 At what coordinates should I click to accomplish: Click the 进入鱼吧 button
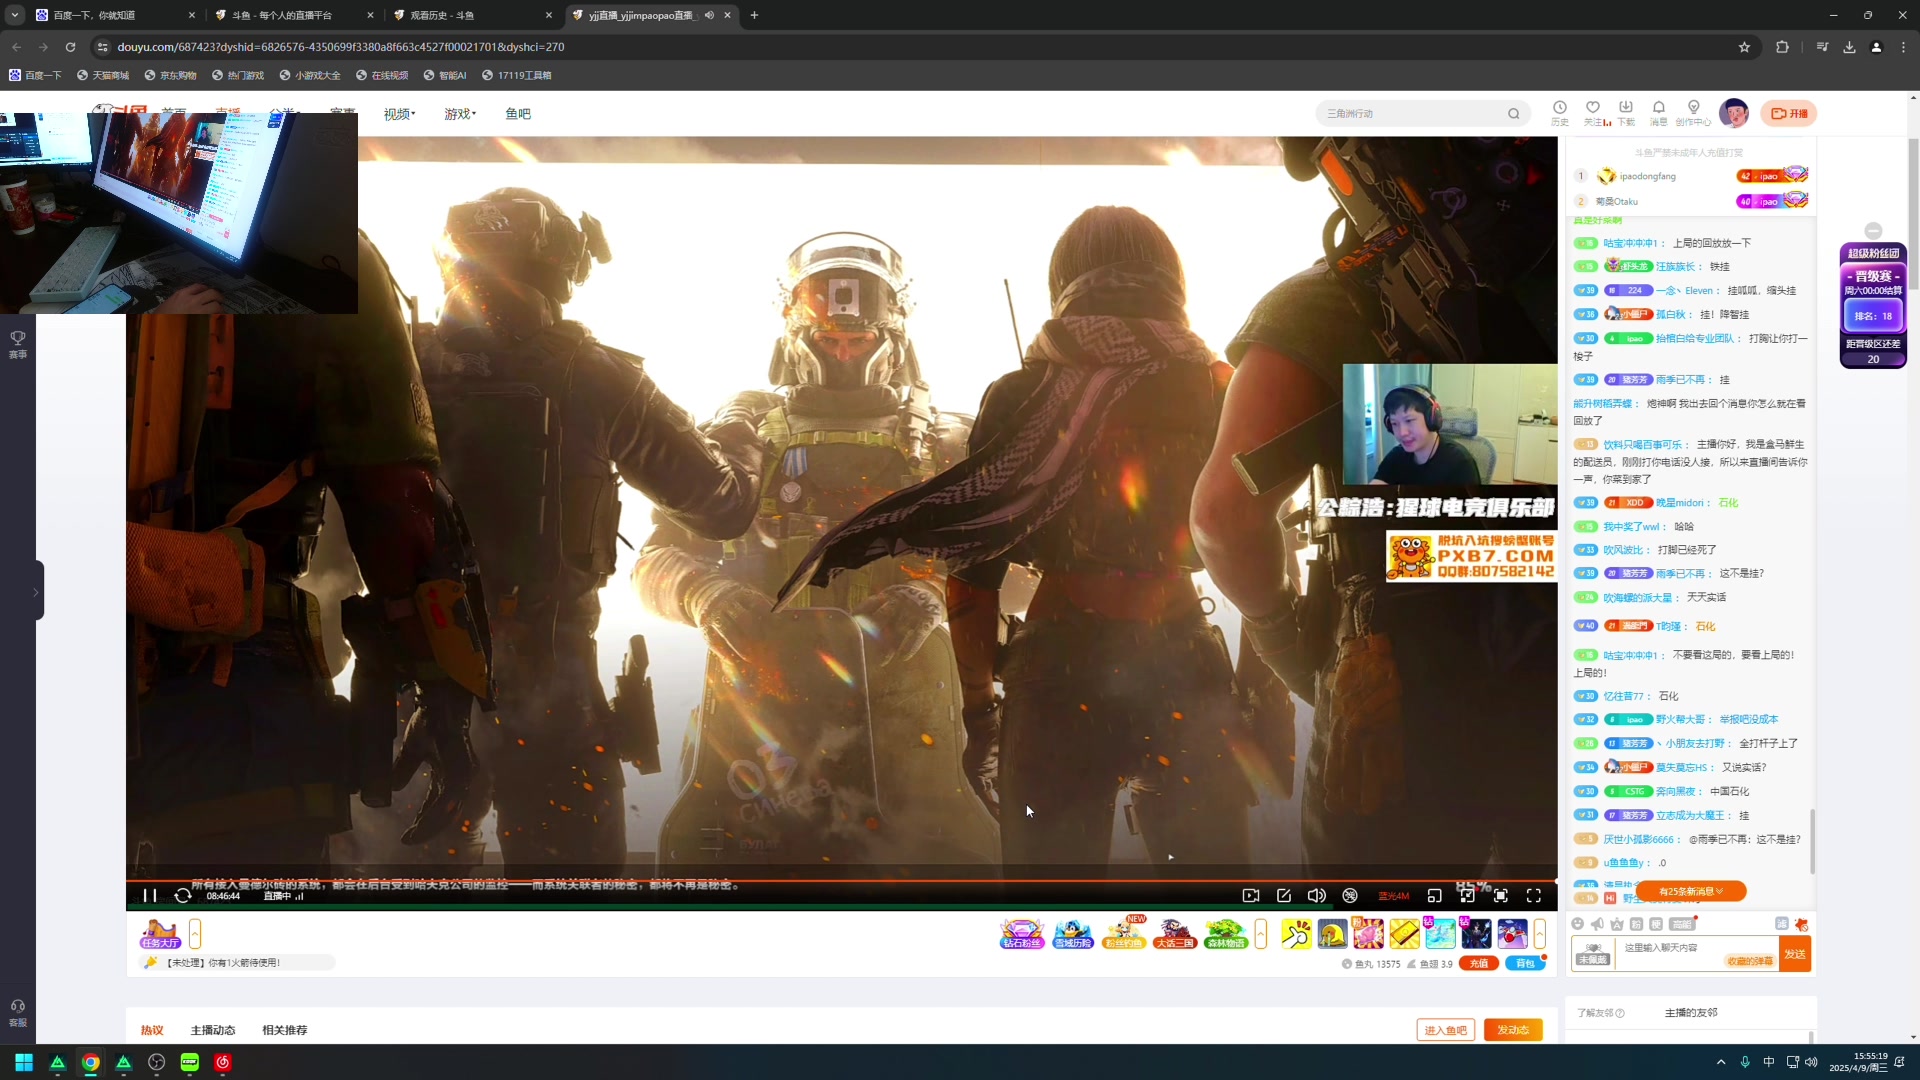coord(1446,1030)
